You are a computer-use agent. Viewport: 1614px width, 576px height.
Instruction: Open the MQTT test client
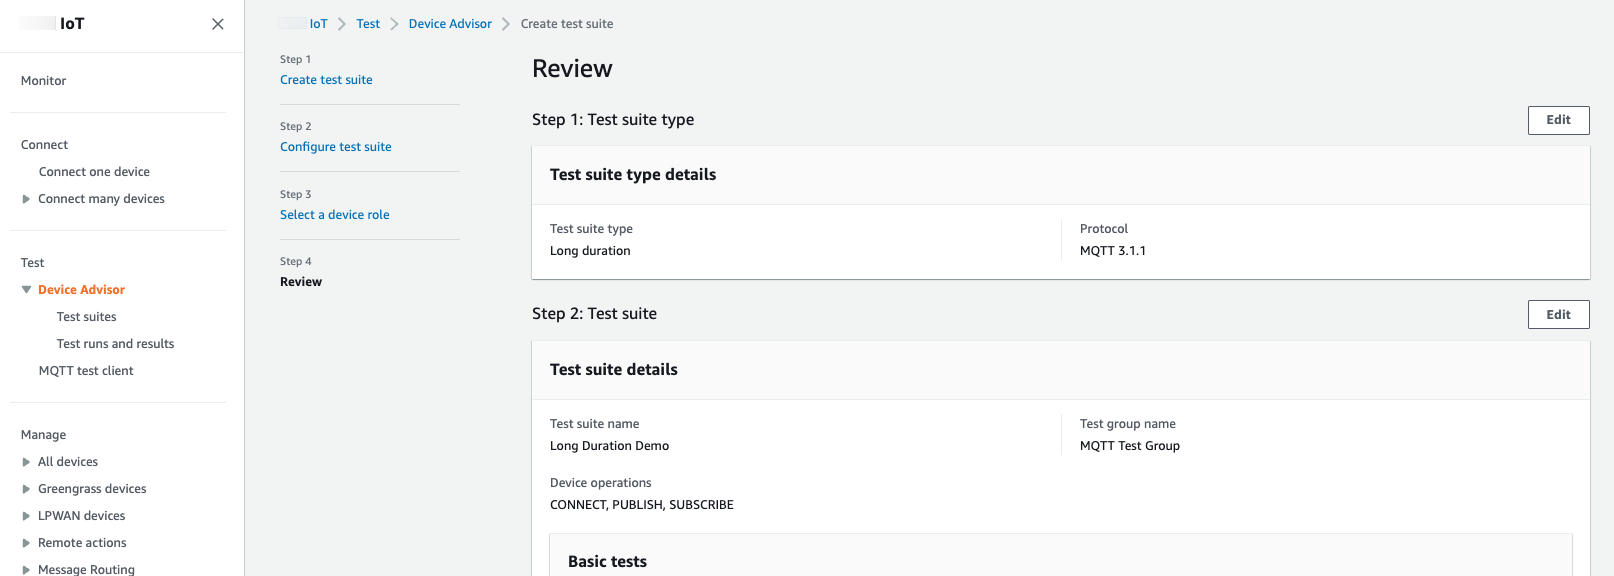coord(86,371)
